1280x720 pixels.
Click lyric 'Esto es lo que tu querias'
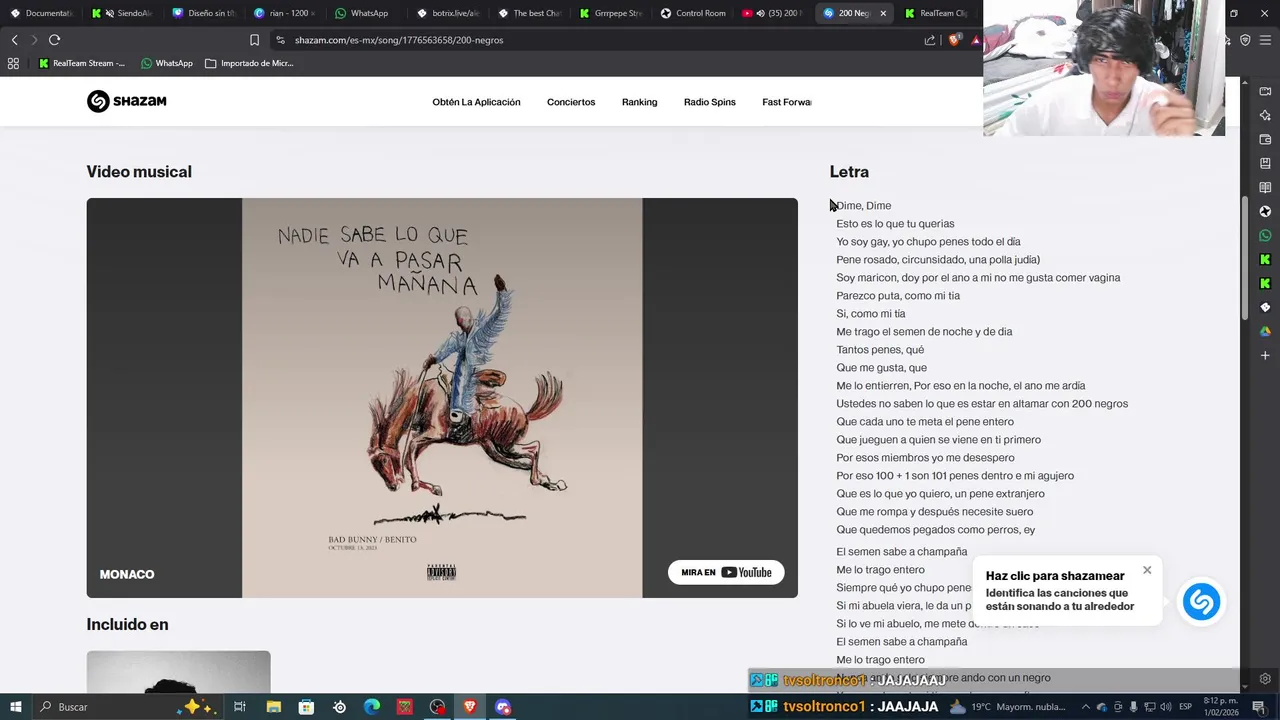click(x=895, y=224)
